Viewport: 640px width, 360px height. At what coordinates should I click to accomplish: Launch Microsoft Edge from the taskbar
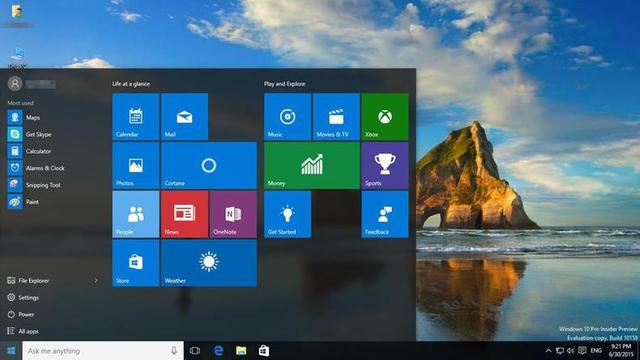(219, 351)
